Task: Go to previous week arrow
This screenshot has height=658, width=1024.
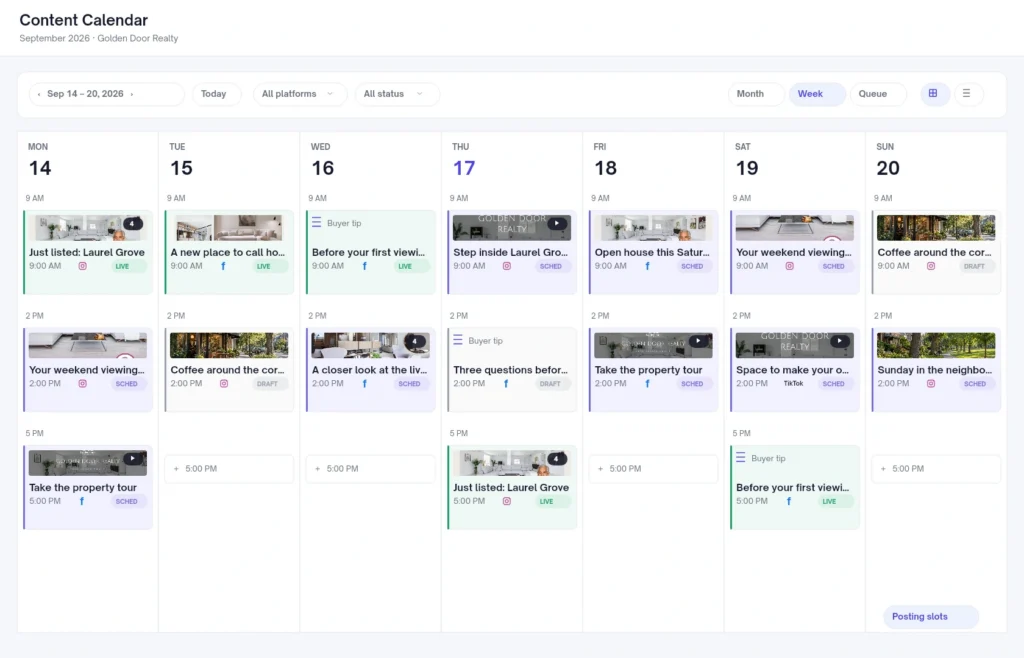Action: [39, 94]
